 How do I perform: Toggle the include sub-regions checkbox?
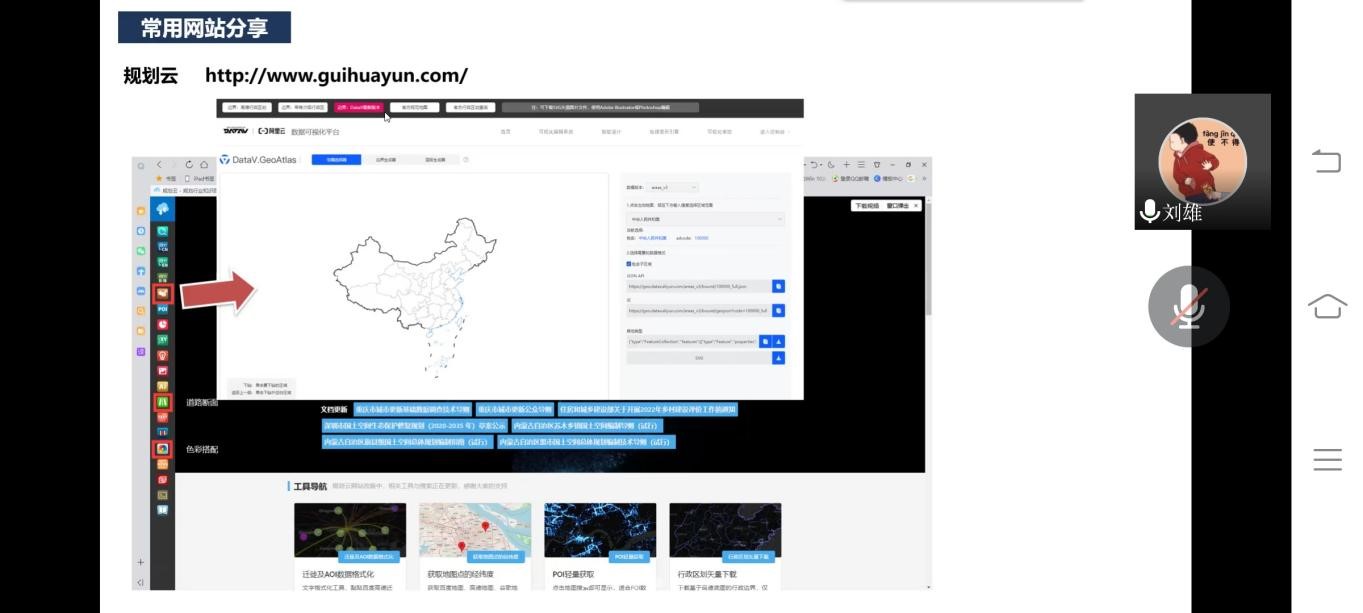pyautogui.click(x=629, y=264)
